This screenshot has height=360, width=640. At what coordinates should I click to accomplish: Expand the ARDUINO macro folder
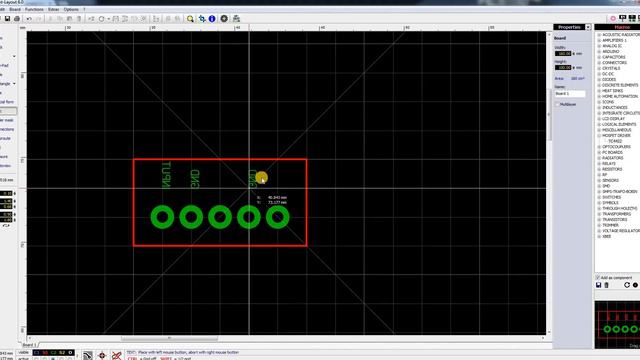(599, 52)
